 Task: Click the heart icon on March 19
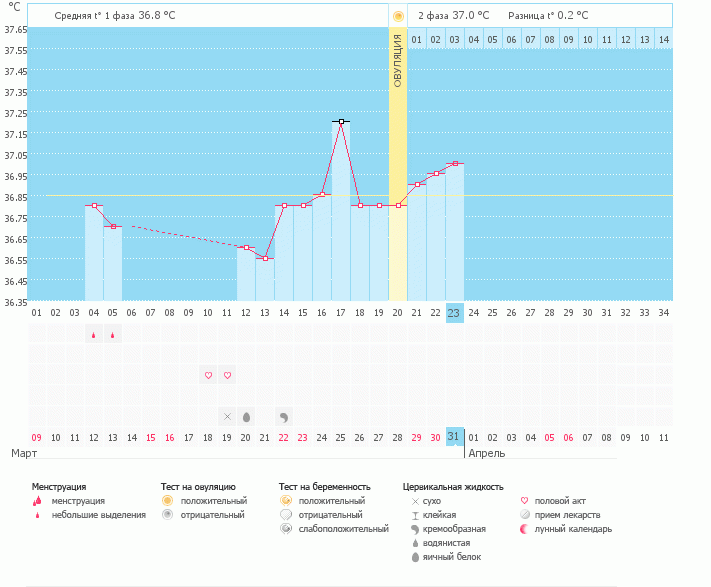[x=227, y=375]
